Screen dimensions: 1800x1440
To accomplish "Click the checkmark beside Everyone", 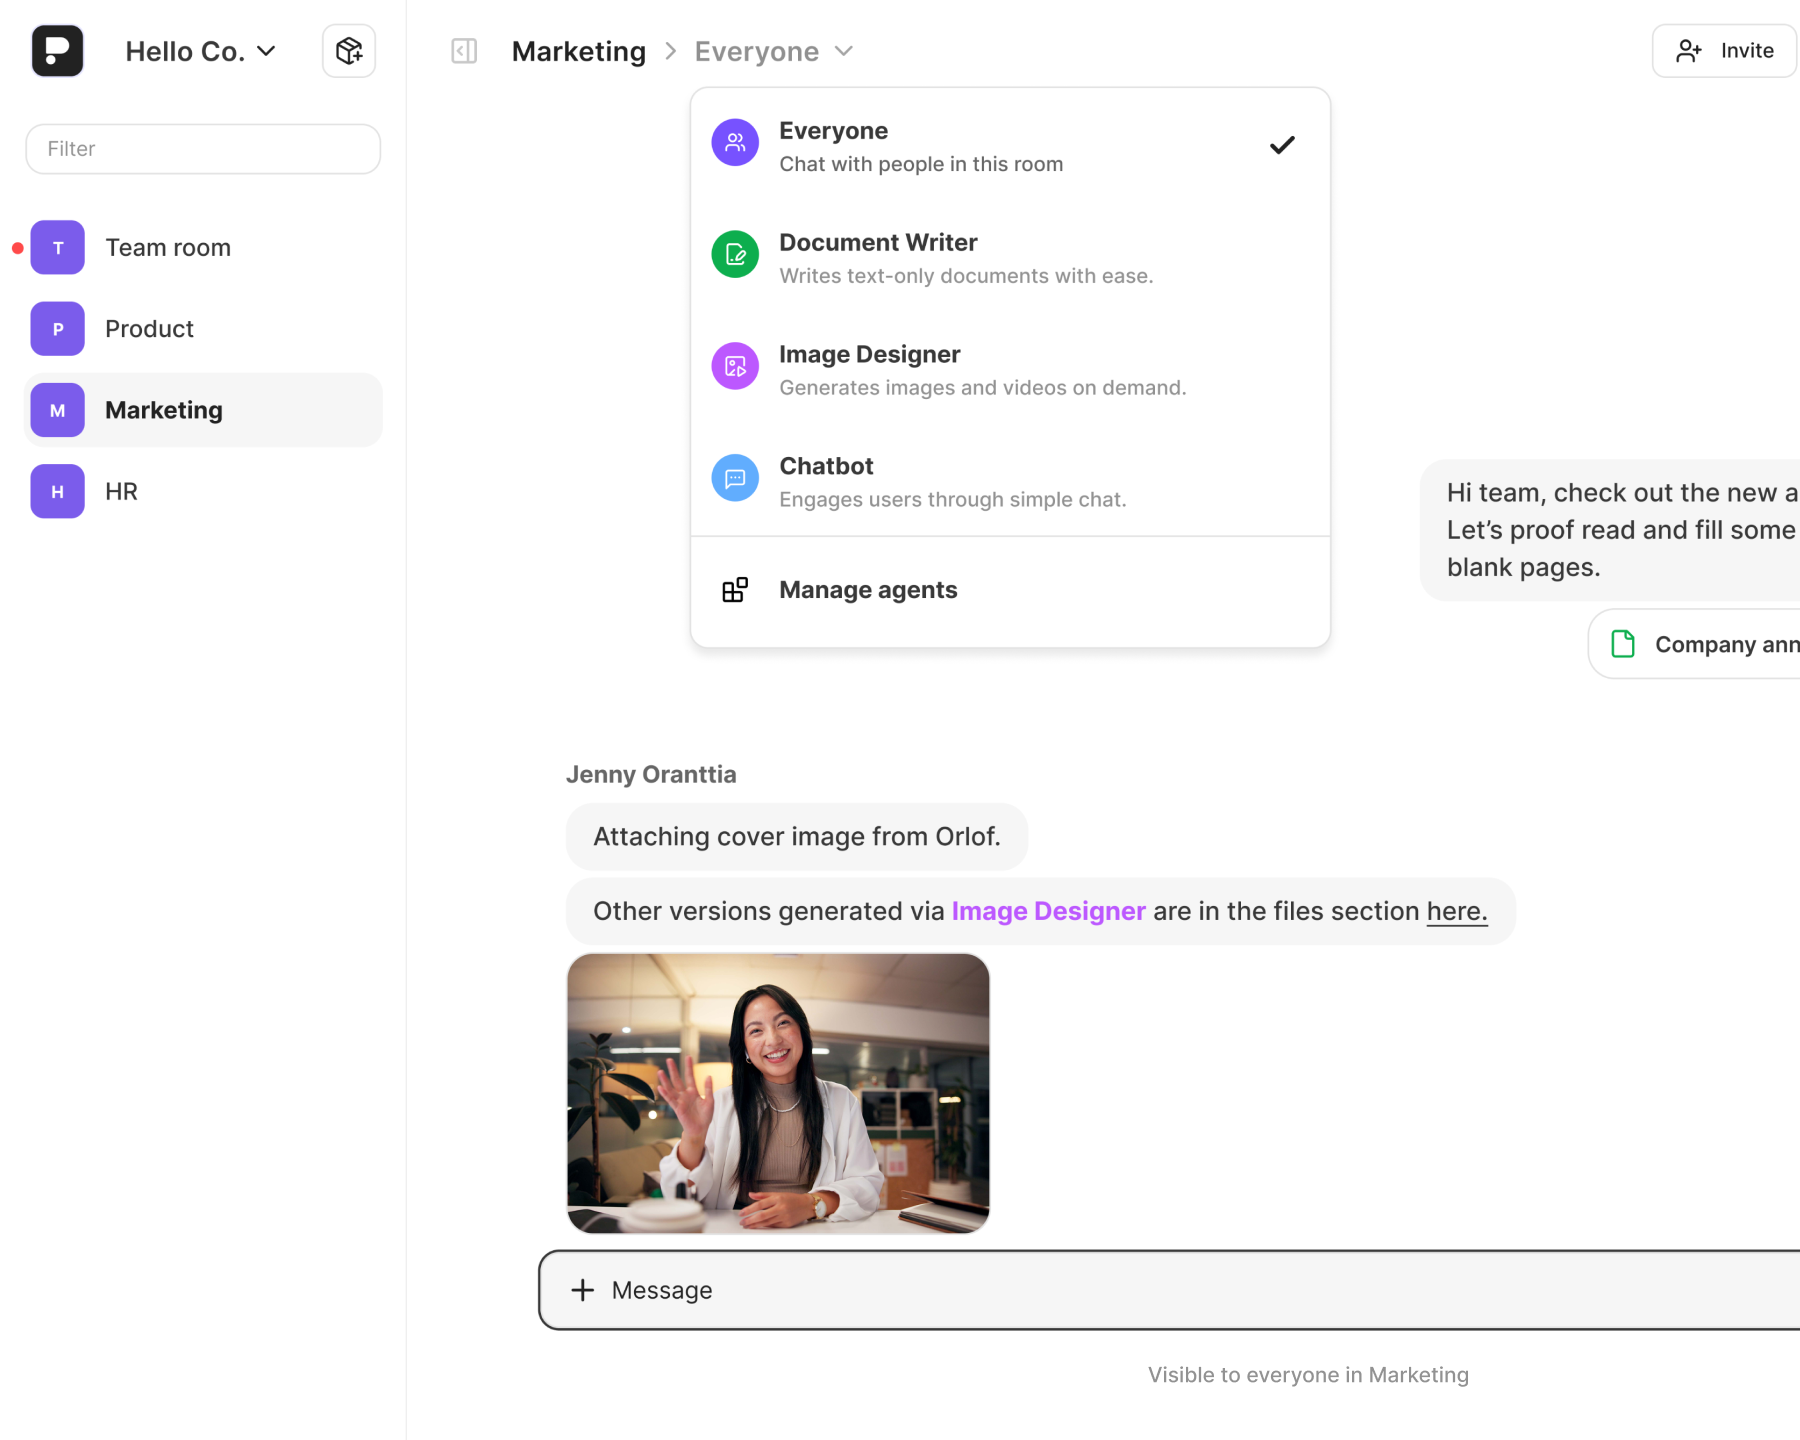I will pos(1282,146).
